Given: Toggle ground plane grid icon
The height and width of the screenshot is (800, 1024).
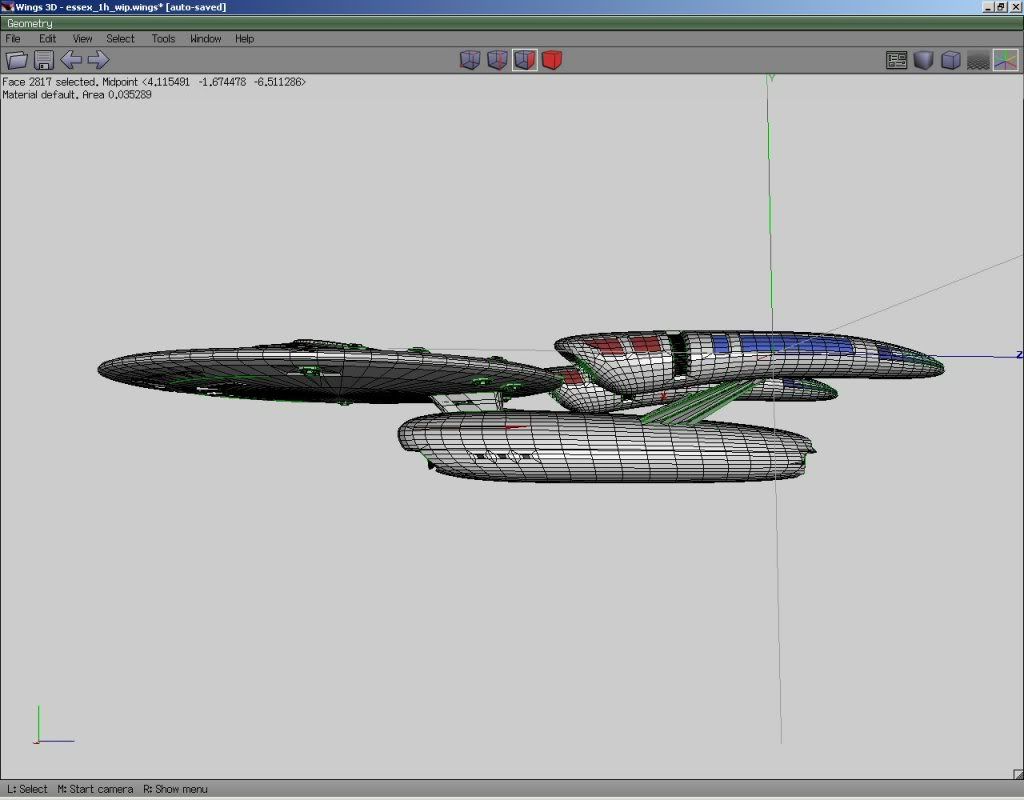Looking at the screenshot, I should [978, 60].
